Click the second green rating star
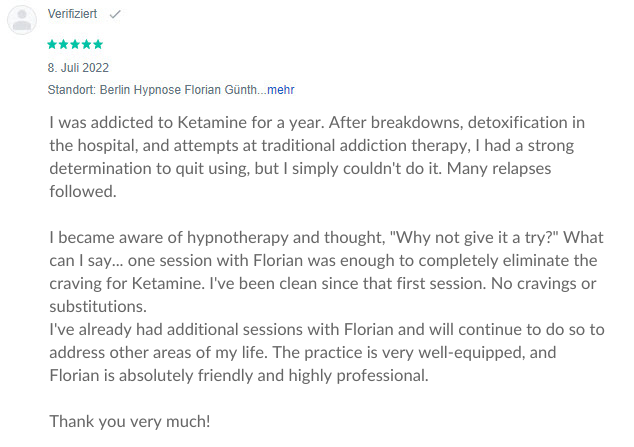634x447 pixels. coord(63,44)
